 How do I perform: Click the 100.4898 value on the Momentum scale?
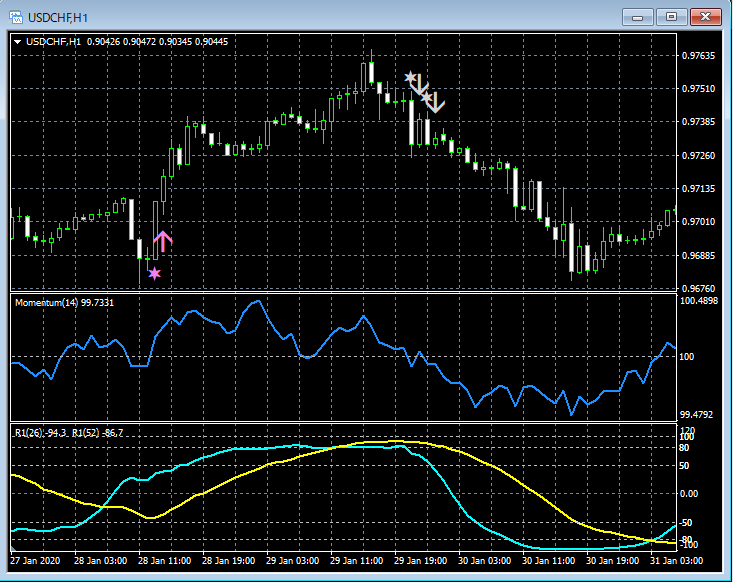(699, 300)
